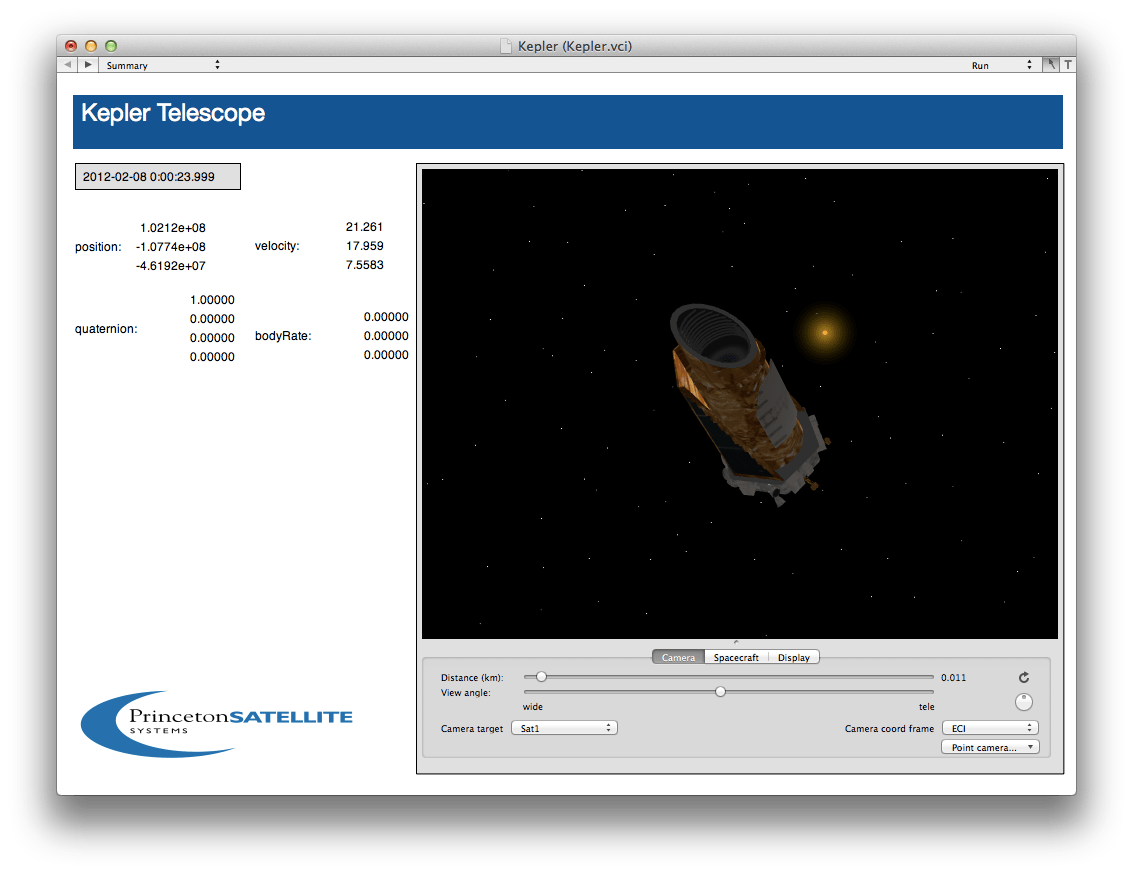Click the velocity value 17.959

click(364, 246)
